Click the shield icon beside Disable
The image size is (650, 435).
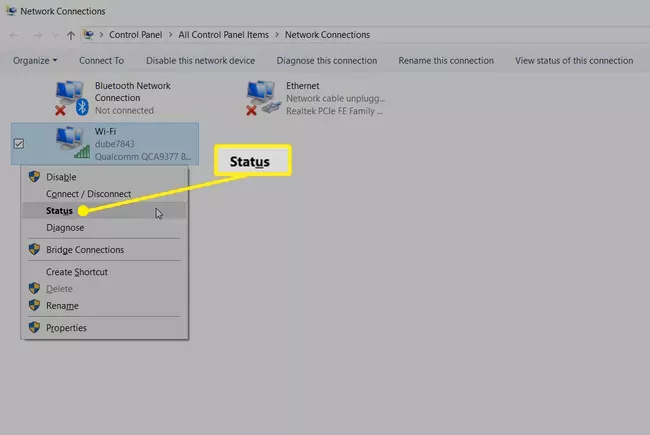(x=34, y=177)
